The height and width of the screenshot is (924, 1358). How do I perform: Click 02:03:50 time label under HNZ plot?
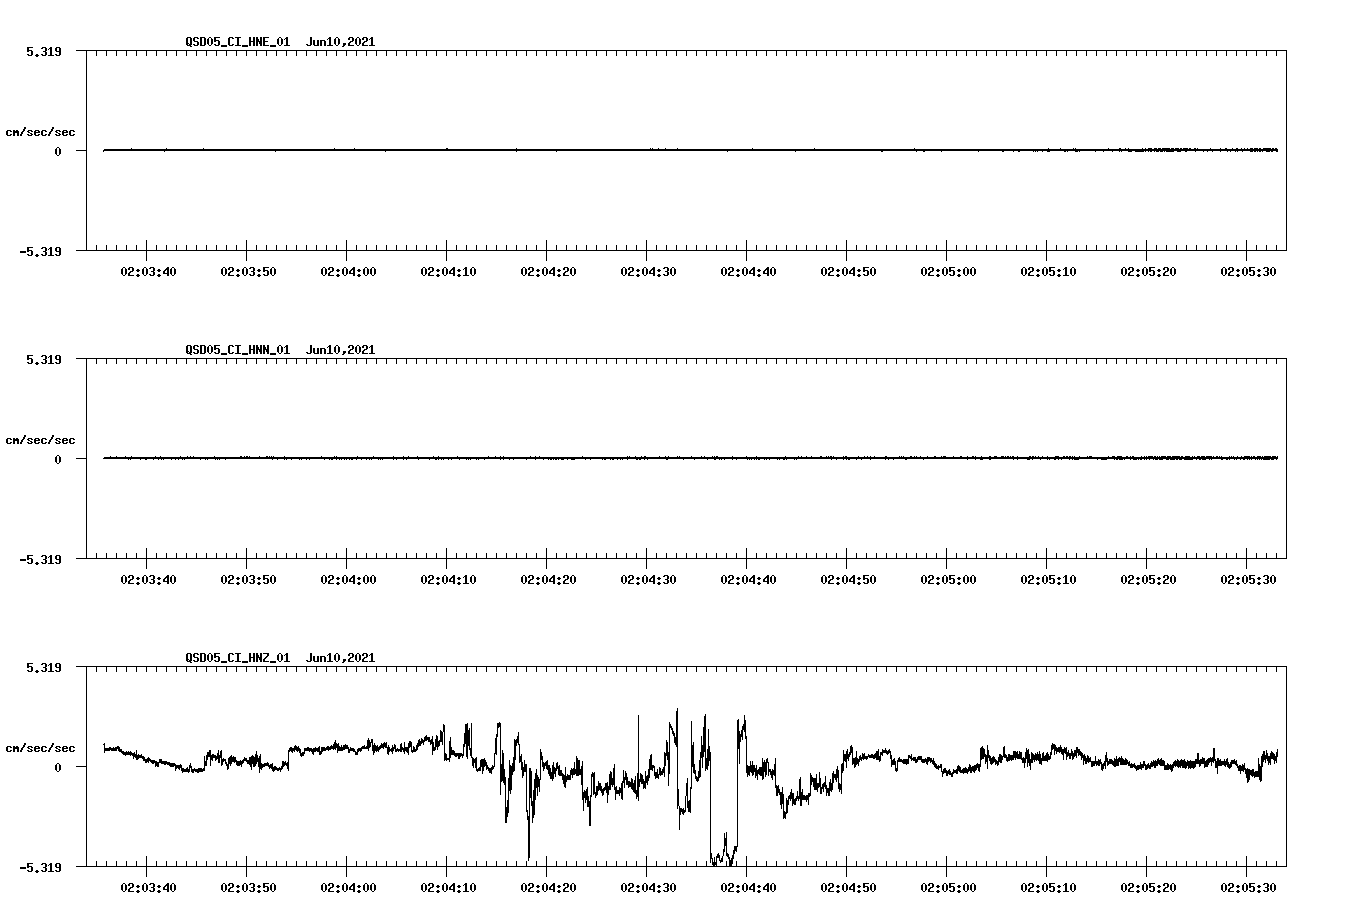click(248, 888)
